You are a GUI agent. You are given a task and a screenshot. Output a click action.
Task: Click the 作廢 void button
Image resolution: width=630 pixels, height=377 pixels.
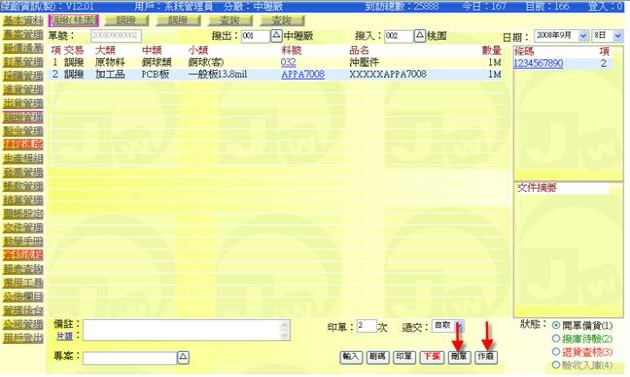pos(486,357)
